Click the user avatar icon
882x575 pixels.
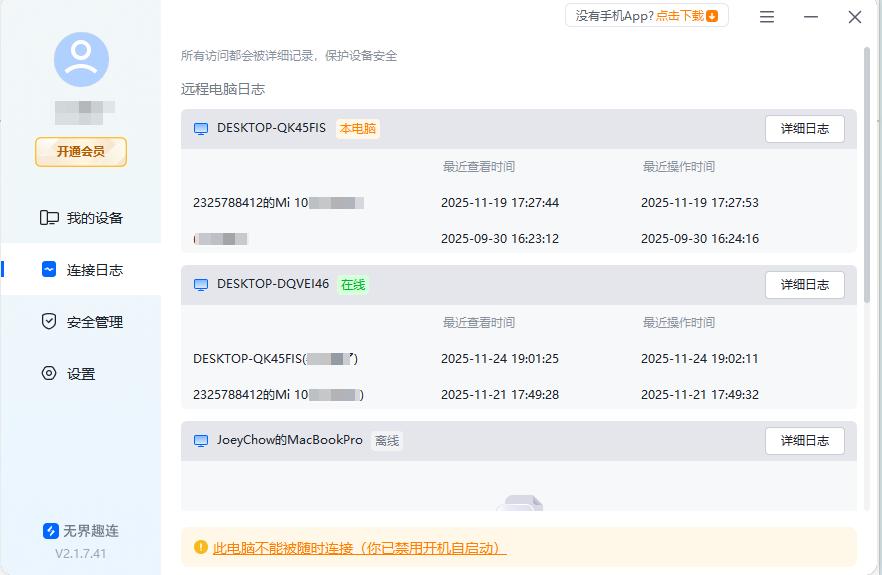click(82, 59)
